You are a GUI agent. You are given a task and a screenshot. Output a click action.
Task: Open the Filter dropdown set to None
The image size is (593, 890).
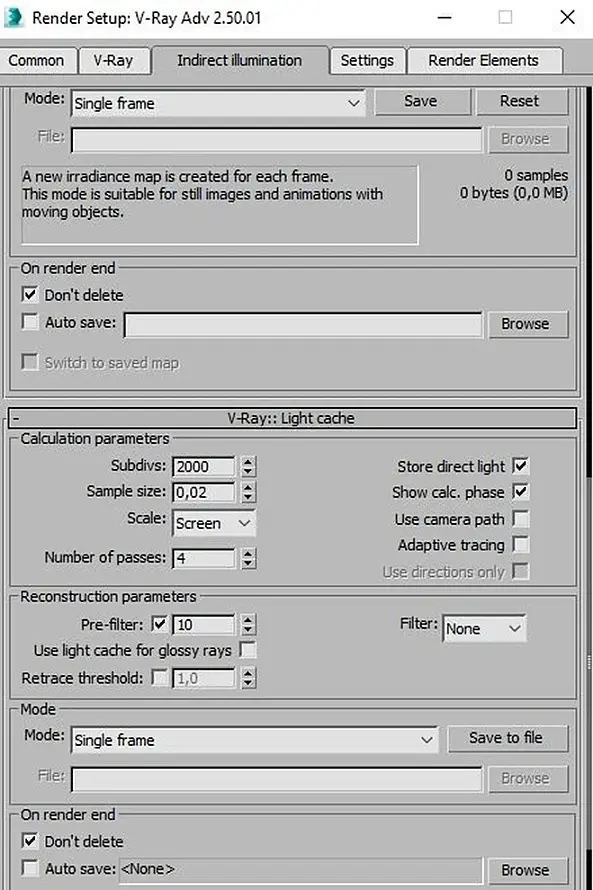point(484,628)
